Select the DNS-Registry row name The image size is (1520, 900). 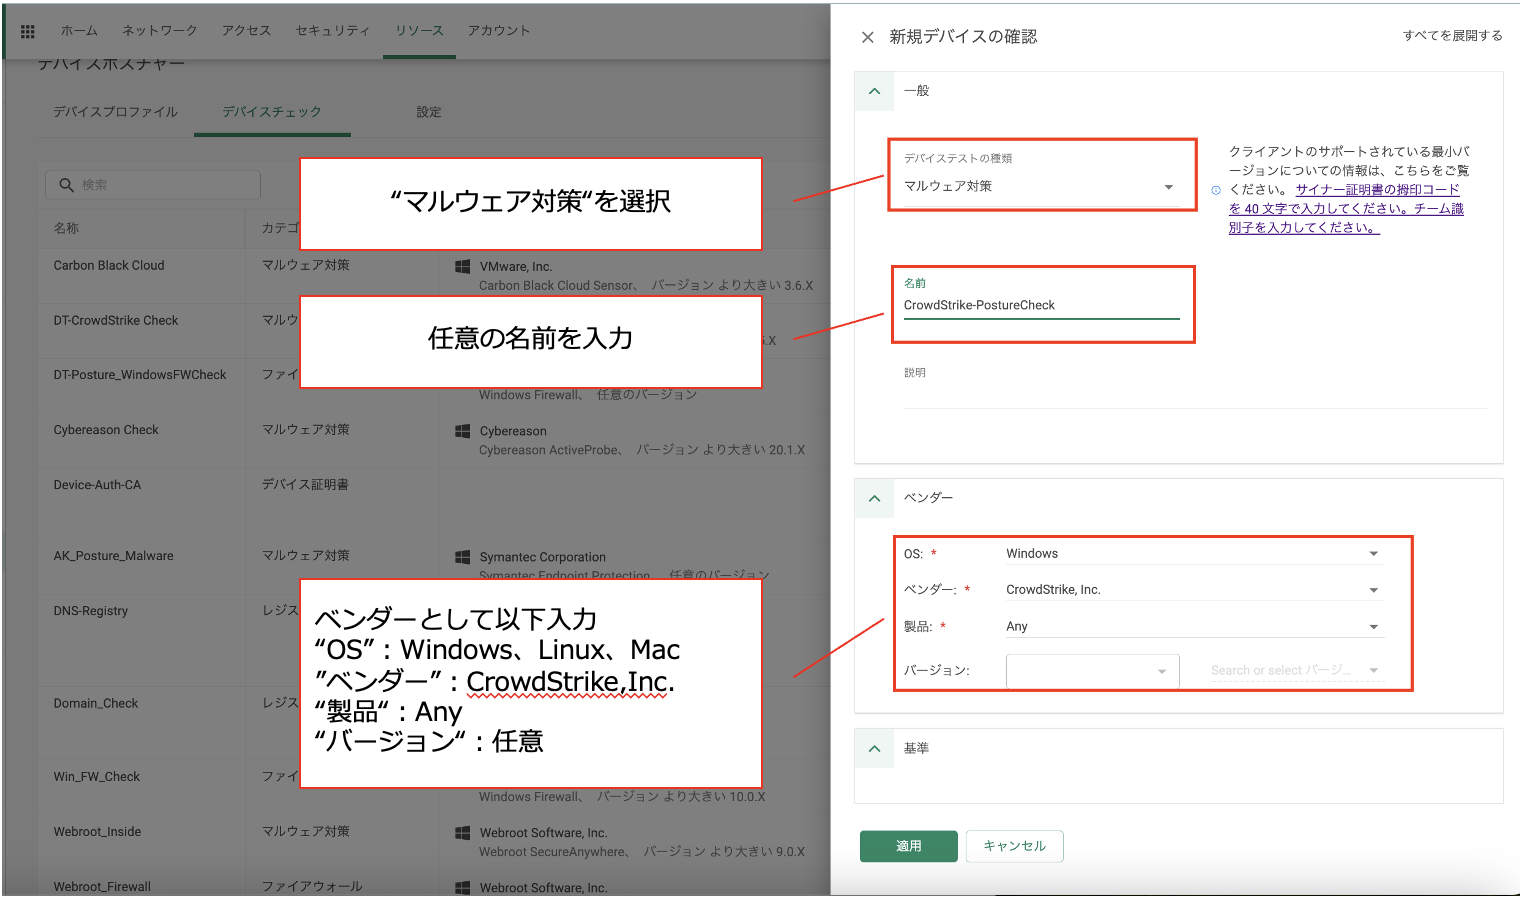tap(90, 611)
